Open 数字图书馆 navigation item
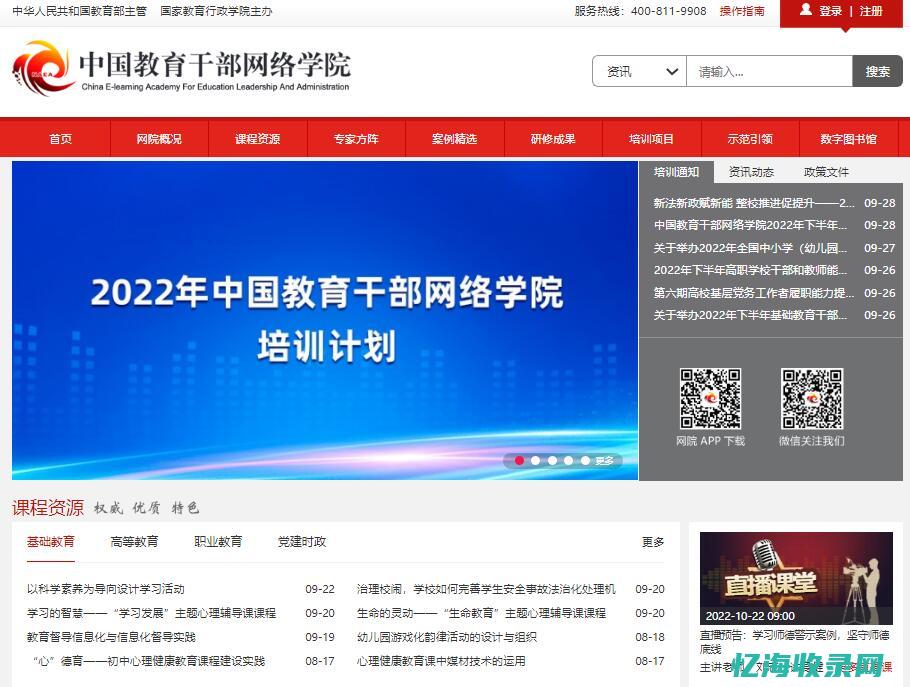The image size is (910, 687). [x=848, y=139]
